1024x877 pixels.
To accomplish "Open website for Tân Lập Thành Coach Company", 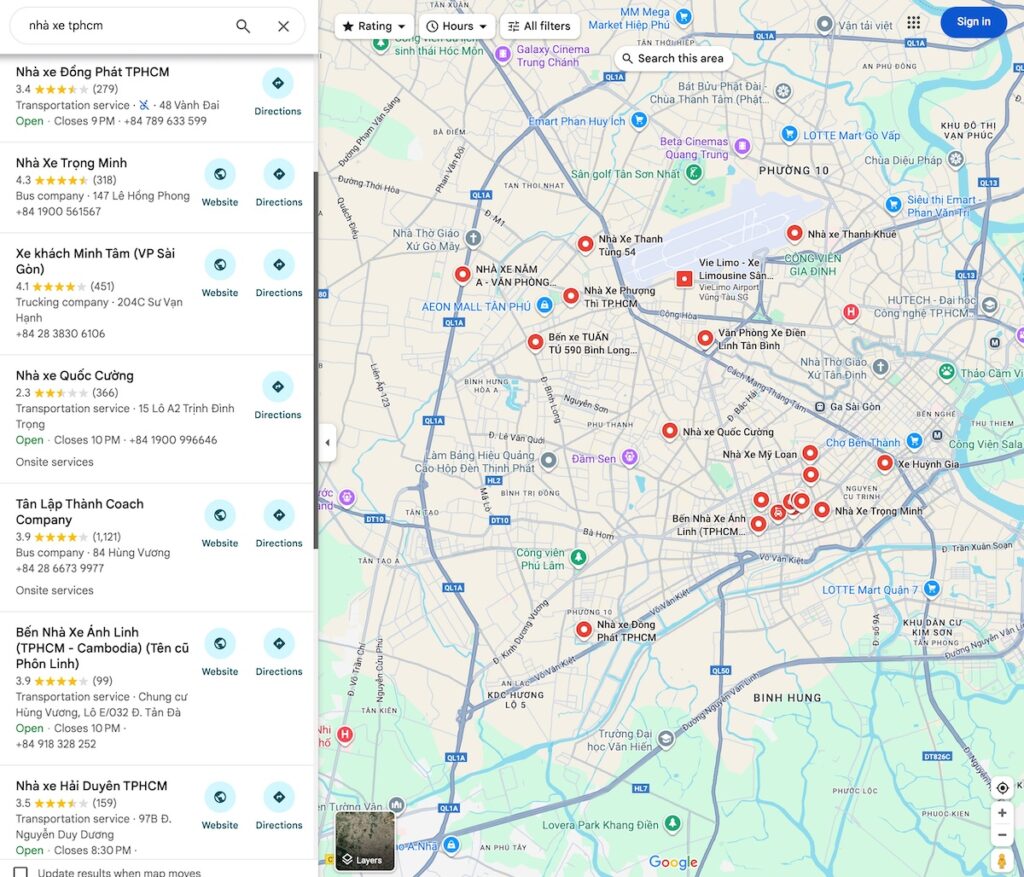I will [220, 525].
